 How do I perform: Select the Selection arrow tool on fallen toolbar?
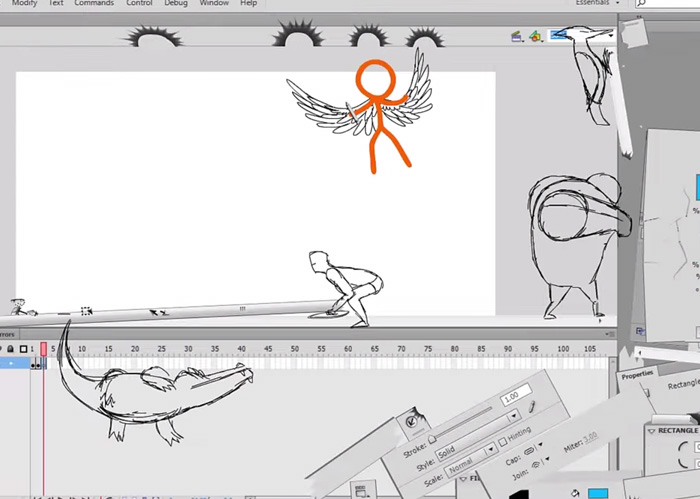[x=153, y=313]
